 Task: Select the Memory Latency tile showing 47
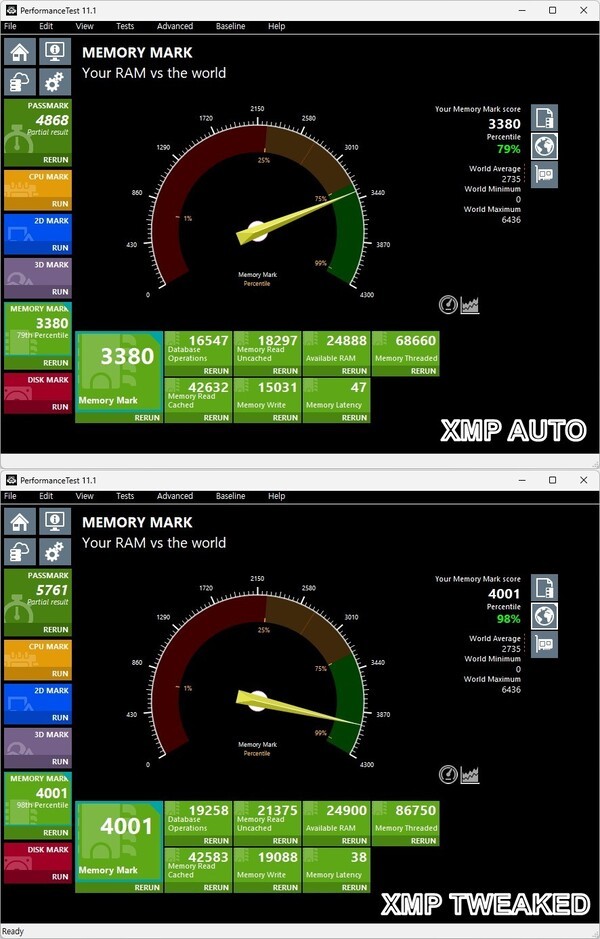coord(336,393)
